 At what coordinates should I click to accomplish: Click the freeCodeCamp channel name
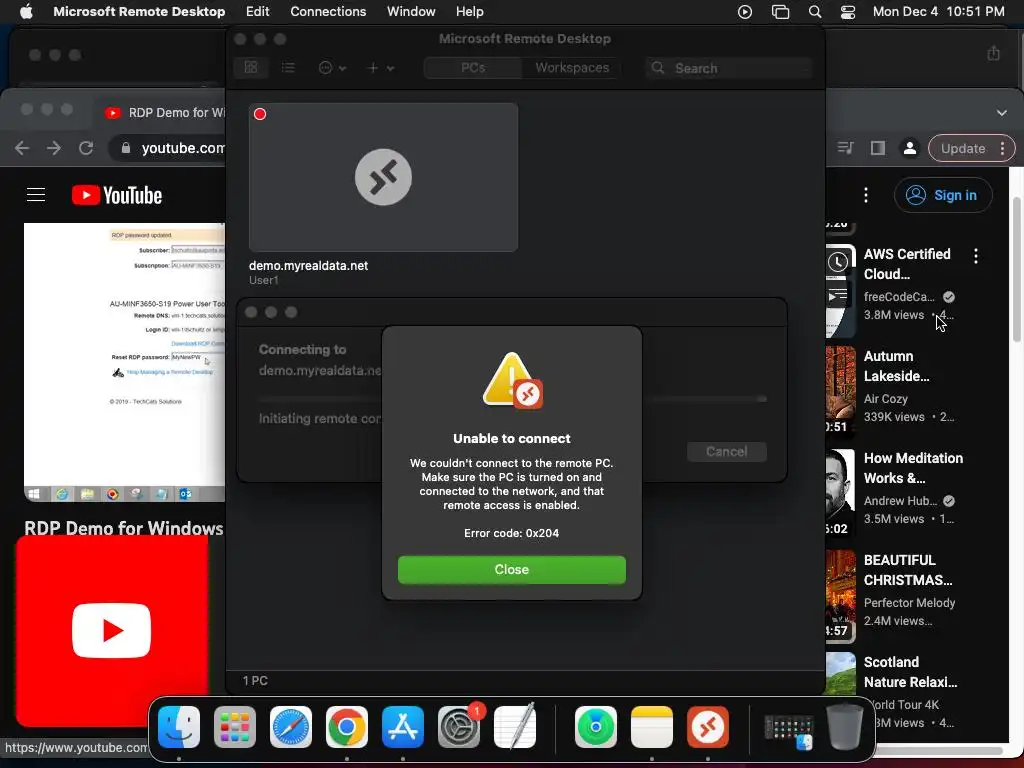[899, 296]
